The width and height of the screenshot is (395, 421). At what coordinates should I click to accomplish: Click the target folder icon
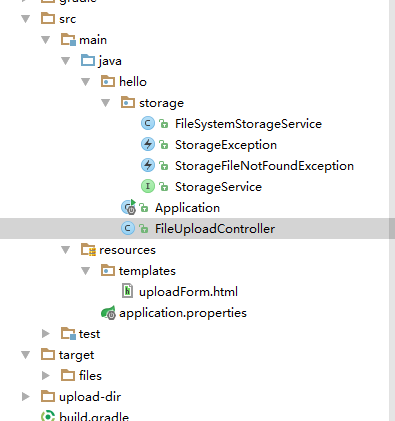point(48,354)
